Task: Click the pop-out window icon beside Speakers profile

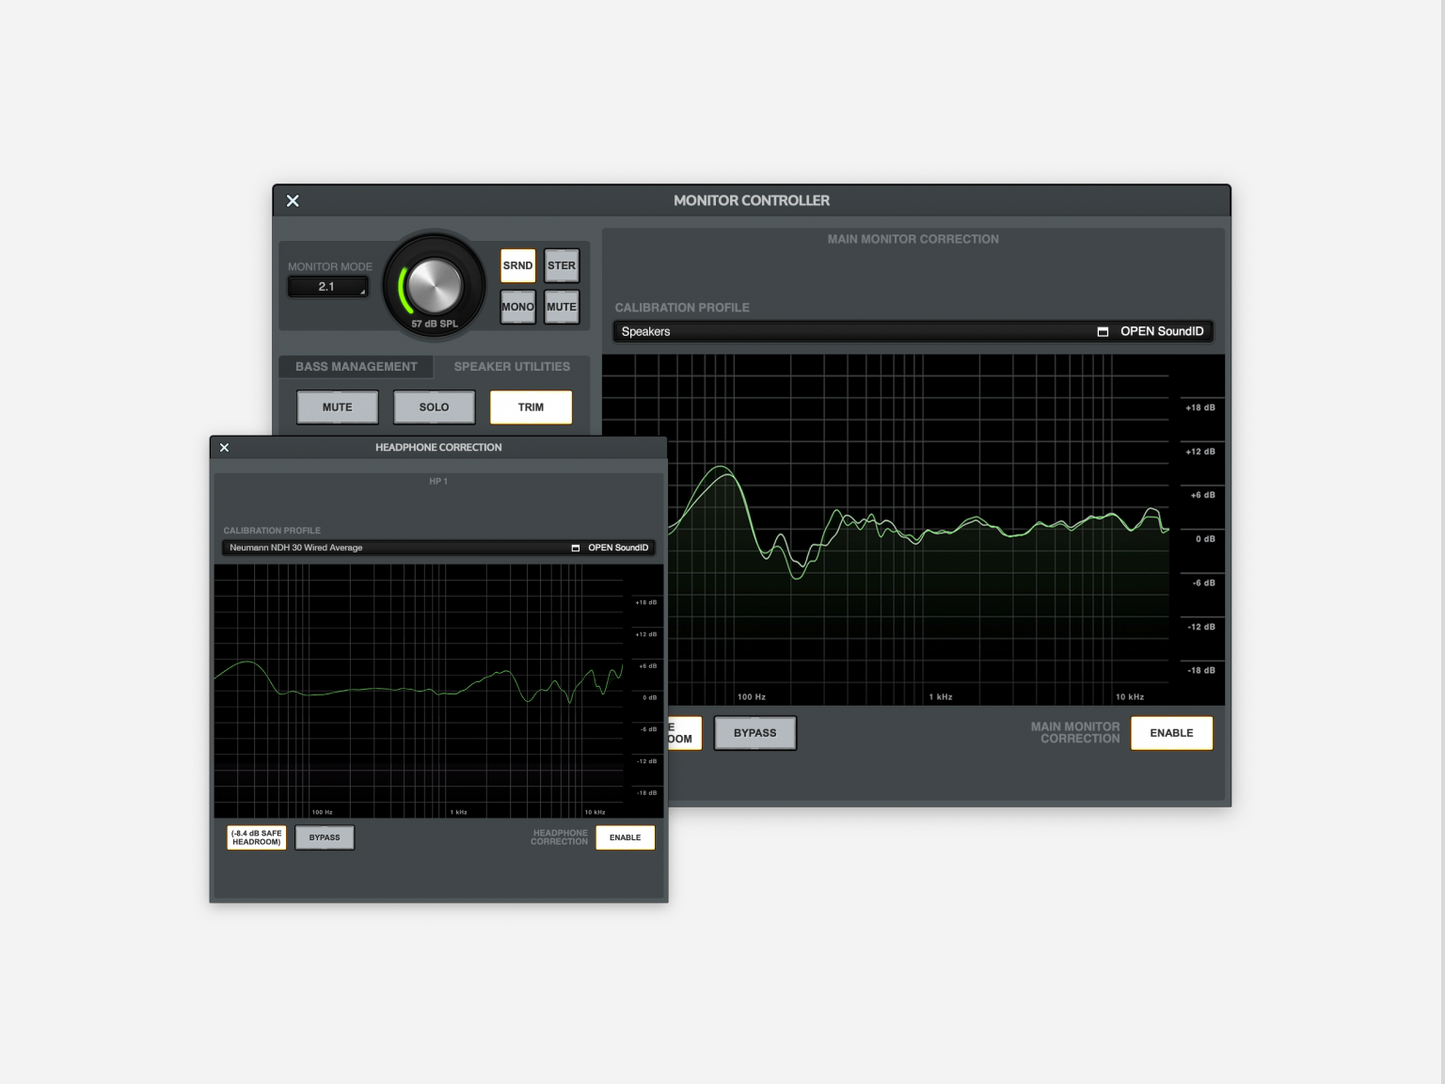Action: 1103,330
